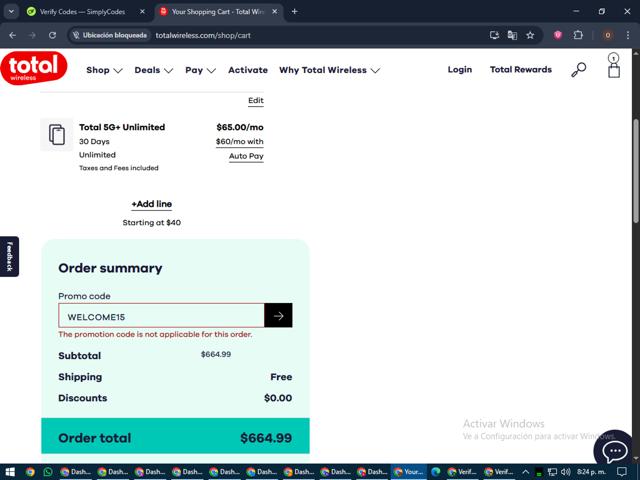Bookmark this page with the star icon
This screenshot has height=480, width=640.
coord(530,36)
